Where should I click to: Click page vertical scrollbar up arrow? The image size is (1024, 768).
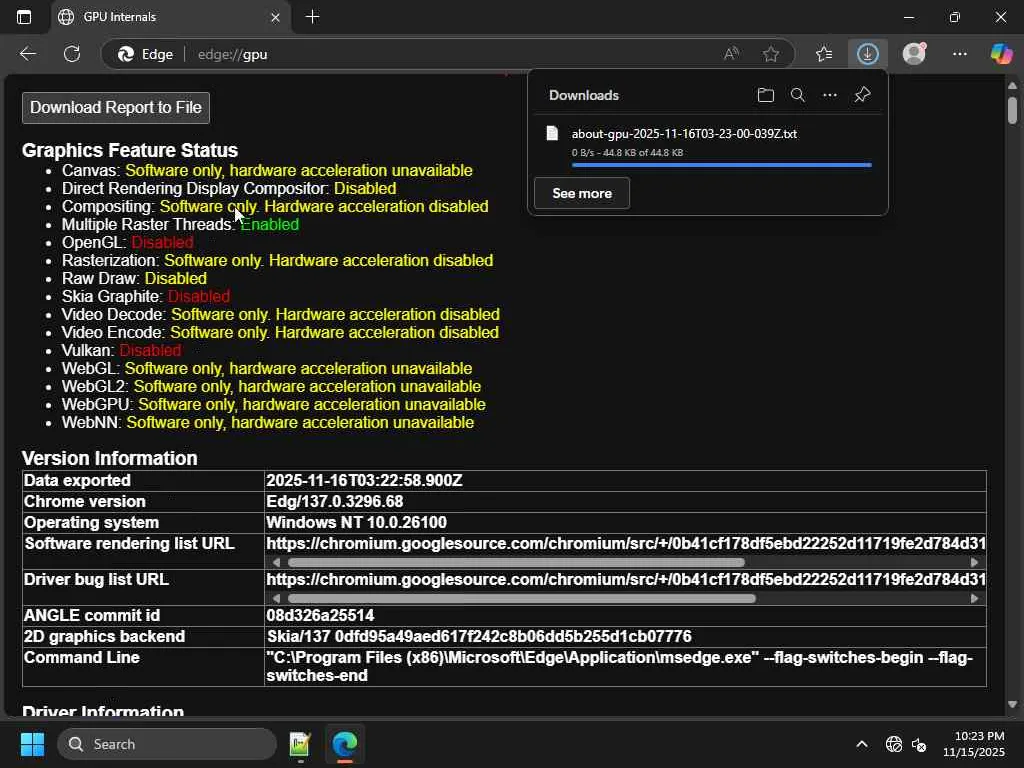pyautogui.click(x=1012, y=86)
